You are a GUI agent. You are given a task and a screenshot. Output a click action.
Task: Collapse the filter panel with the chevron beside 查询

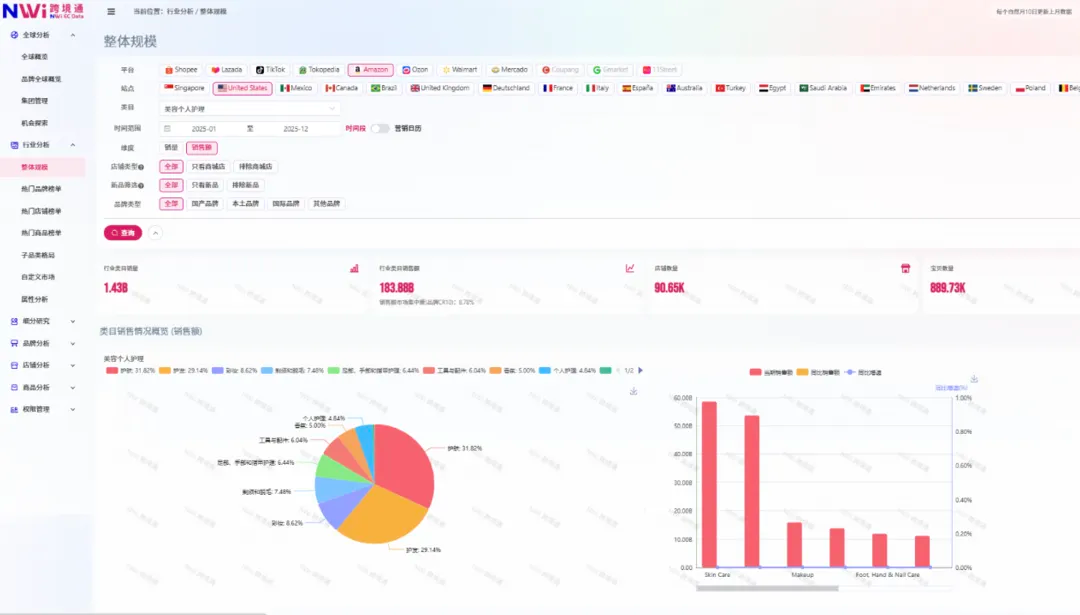(x=156, y=233)
